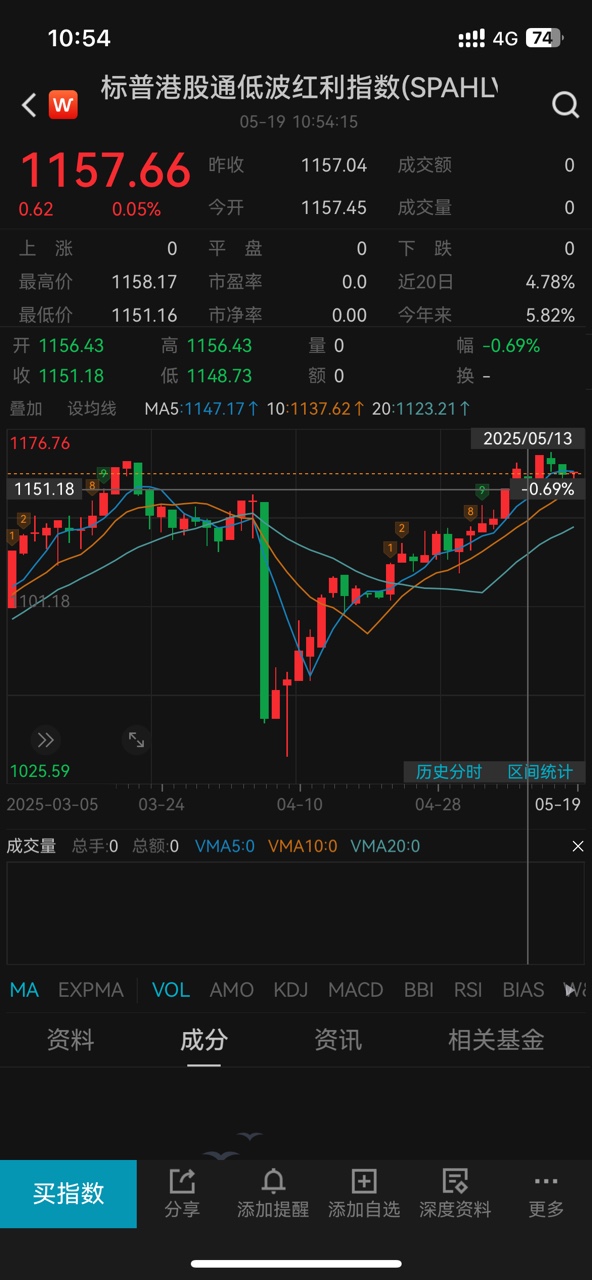Viewport: 592px width, 1280px height.
Task: Tap the VMA20:0 label
Action: pos(385,846)
